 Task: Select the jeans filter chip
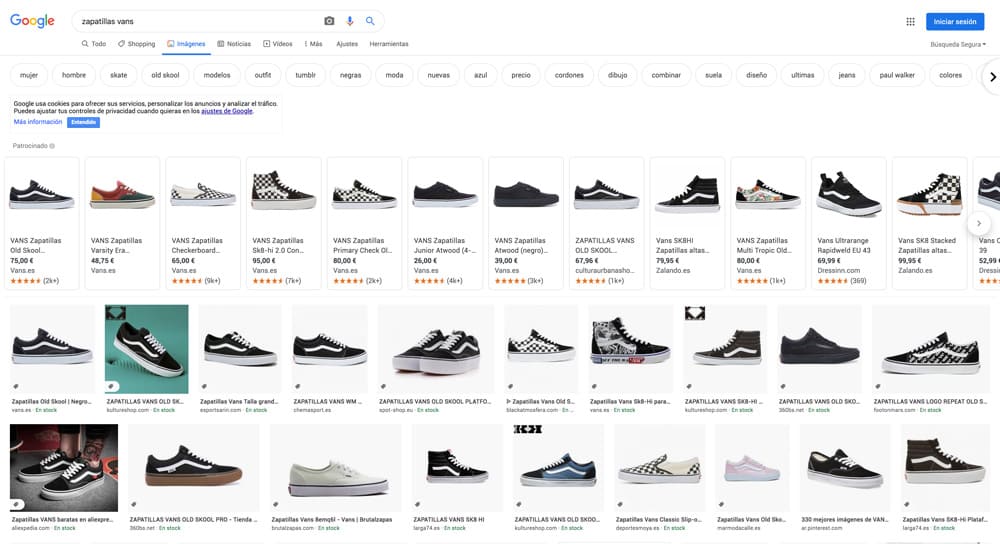click(847, 75)
